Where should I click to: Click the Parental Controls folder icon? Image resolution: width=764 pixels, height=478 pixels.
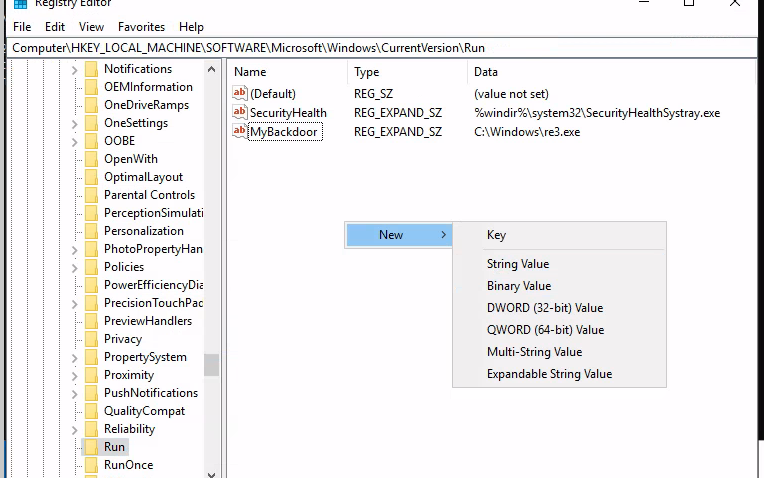[91, 195]
